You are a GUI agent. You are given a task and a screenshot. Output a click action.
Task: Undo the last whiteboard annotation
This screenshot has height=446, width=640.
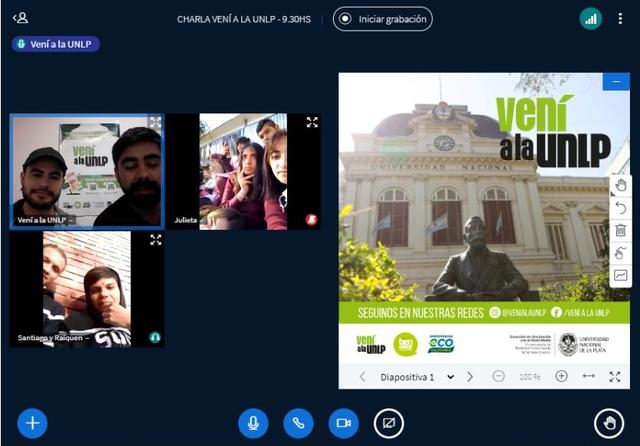[x=620, y=208]
